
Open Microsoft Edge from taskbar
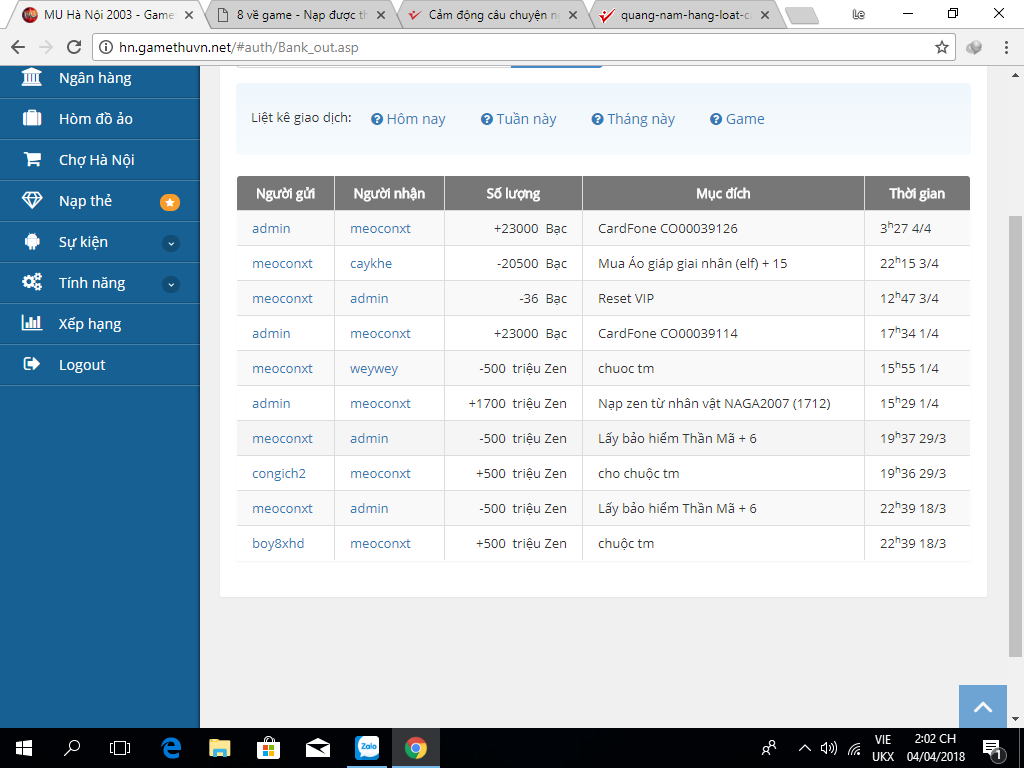pyautogui.click(x=171, y=748)
